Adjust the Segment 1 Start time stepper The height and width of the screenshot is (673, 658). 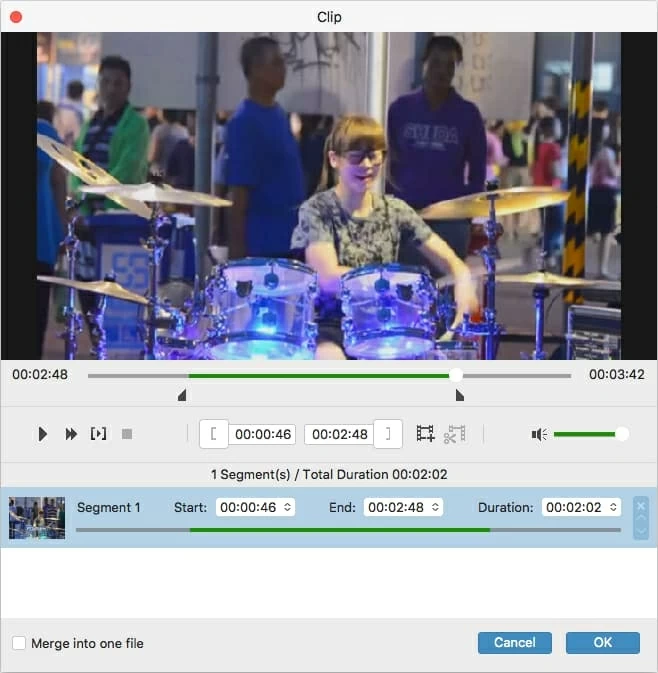(x=288, y=507)
